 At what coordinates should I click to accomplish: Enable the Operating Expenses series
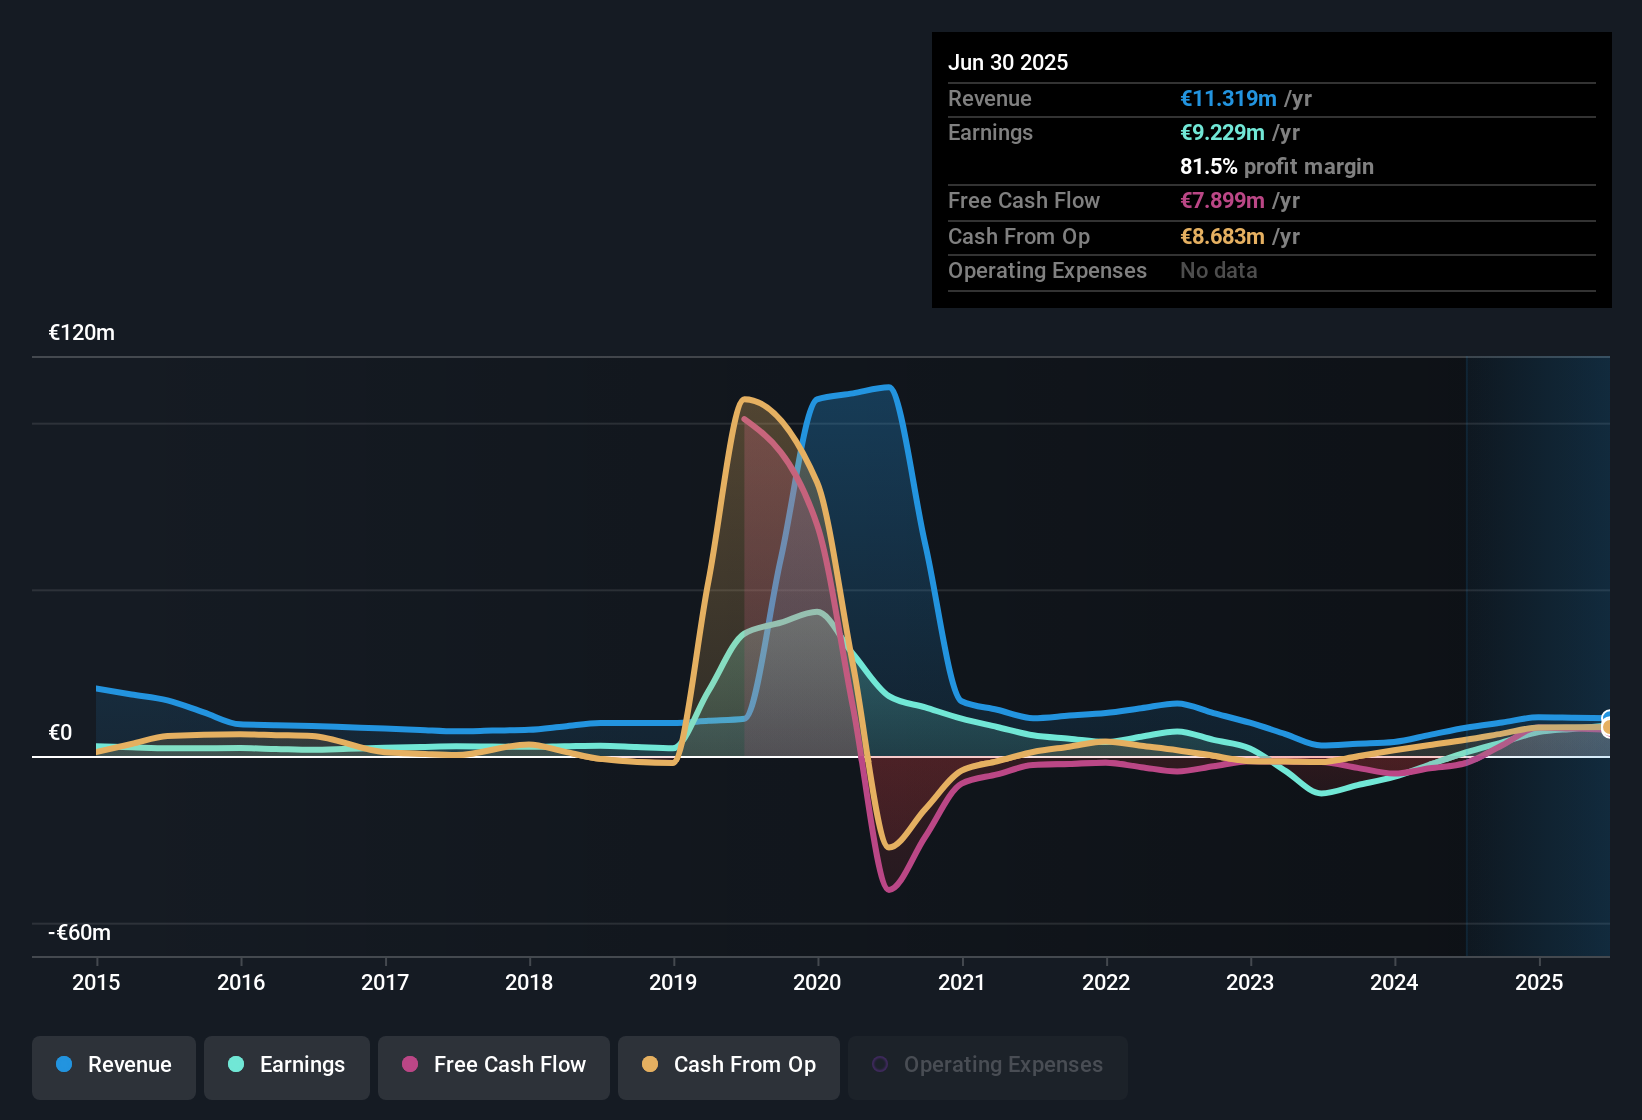click(987, 1065)
